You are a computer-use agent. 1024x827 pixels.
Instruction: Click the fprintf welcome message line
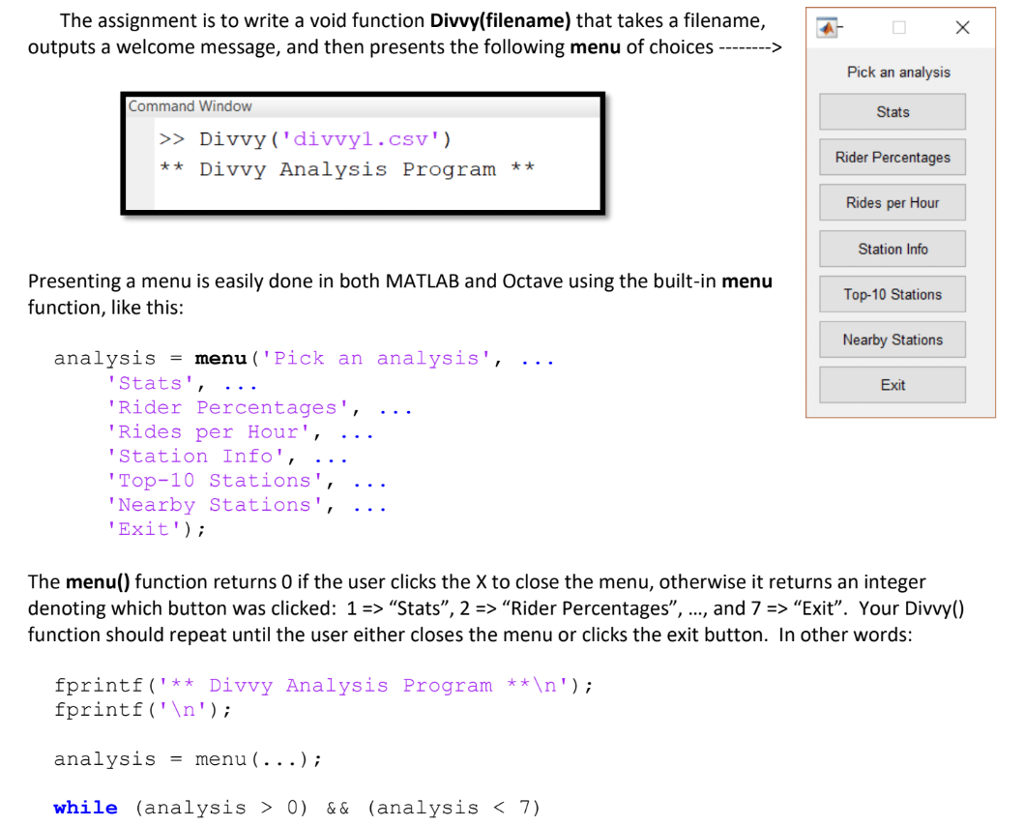click(320, 685)
